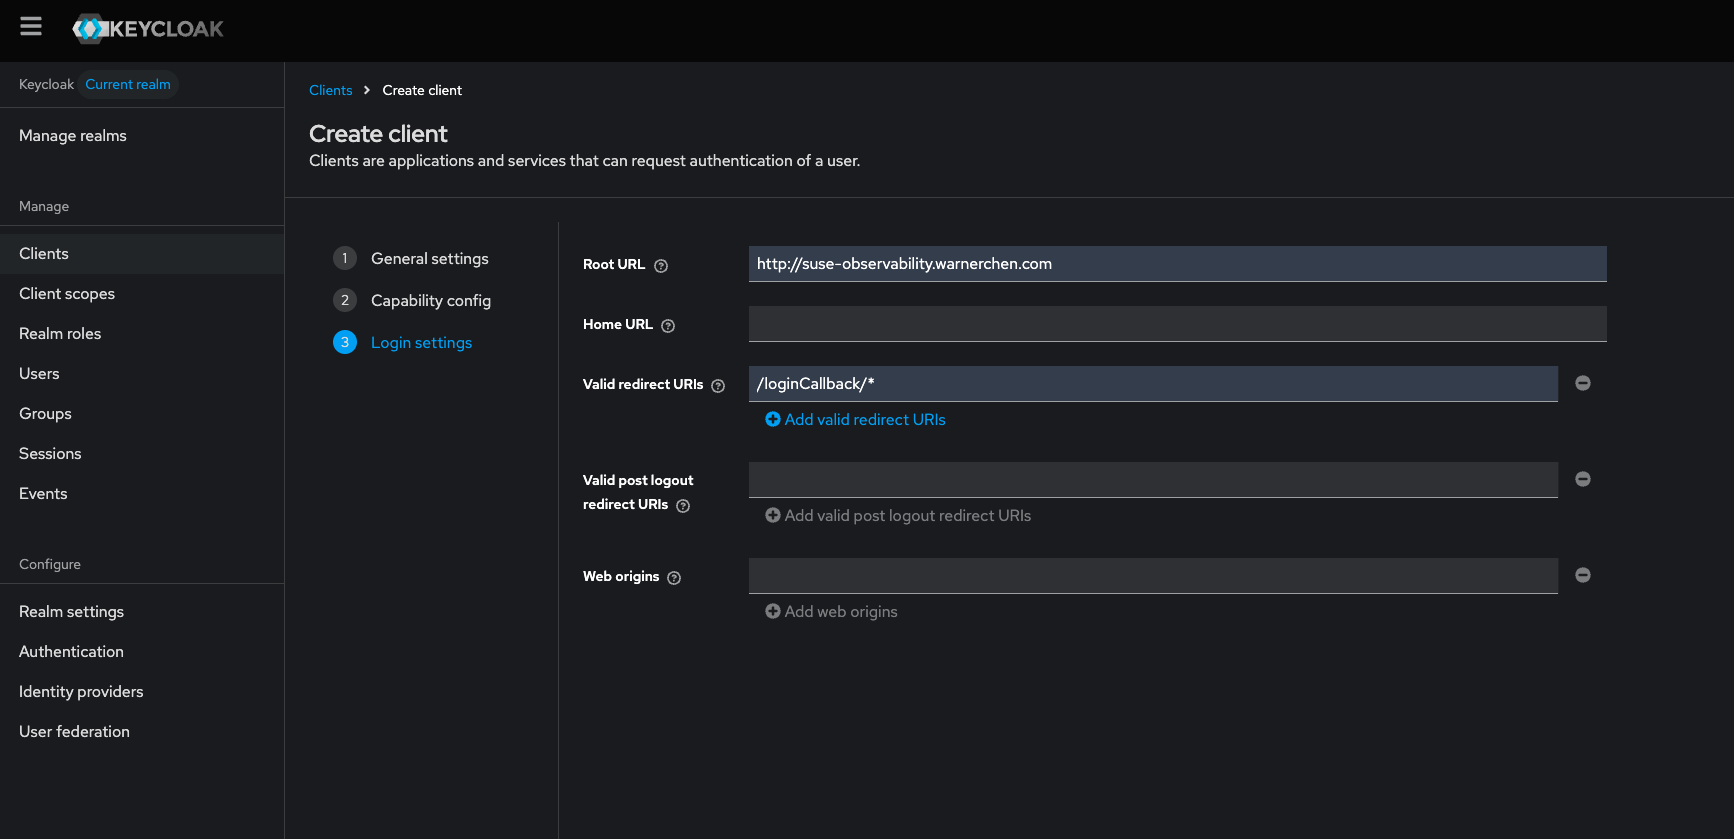Click Add valid redirect URIs link
This screenshot has width=1734, height=839.
[855, 420]
